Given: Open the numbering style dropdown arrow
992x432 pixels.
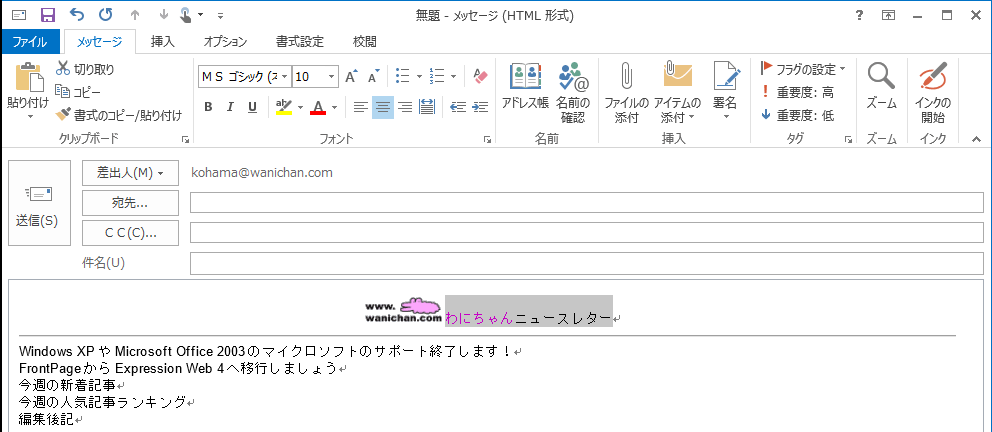Looking at the screenshot, I should (454, 77).
